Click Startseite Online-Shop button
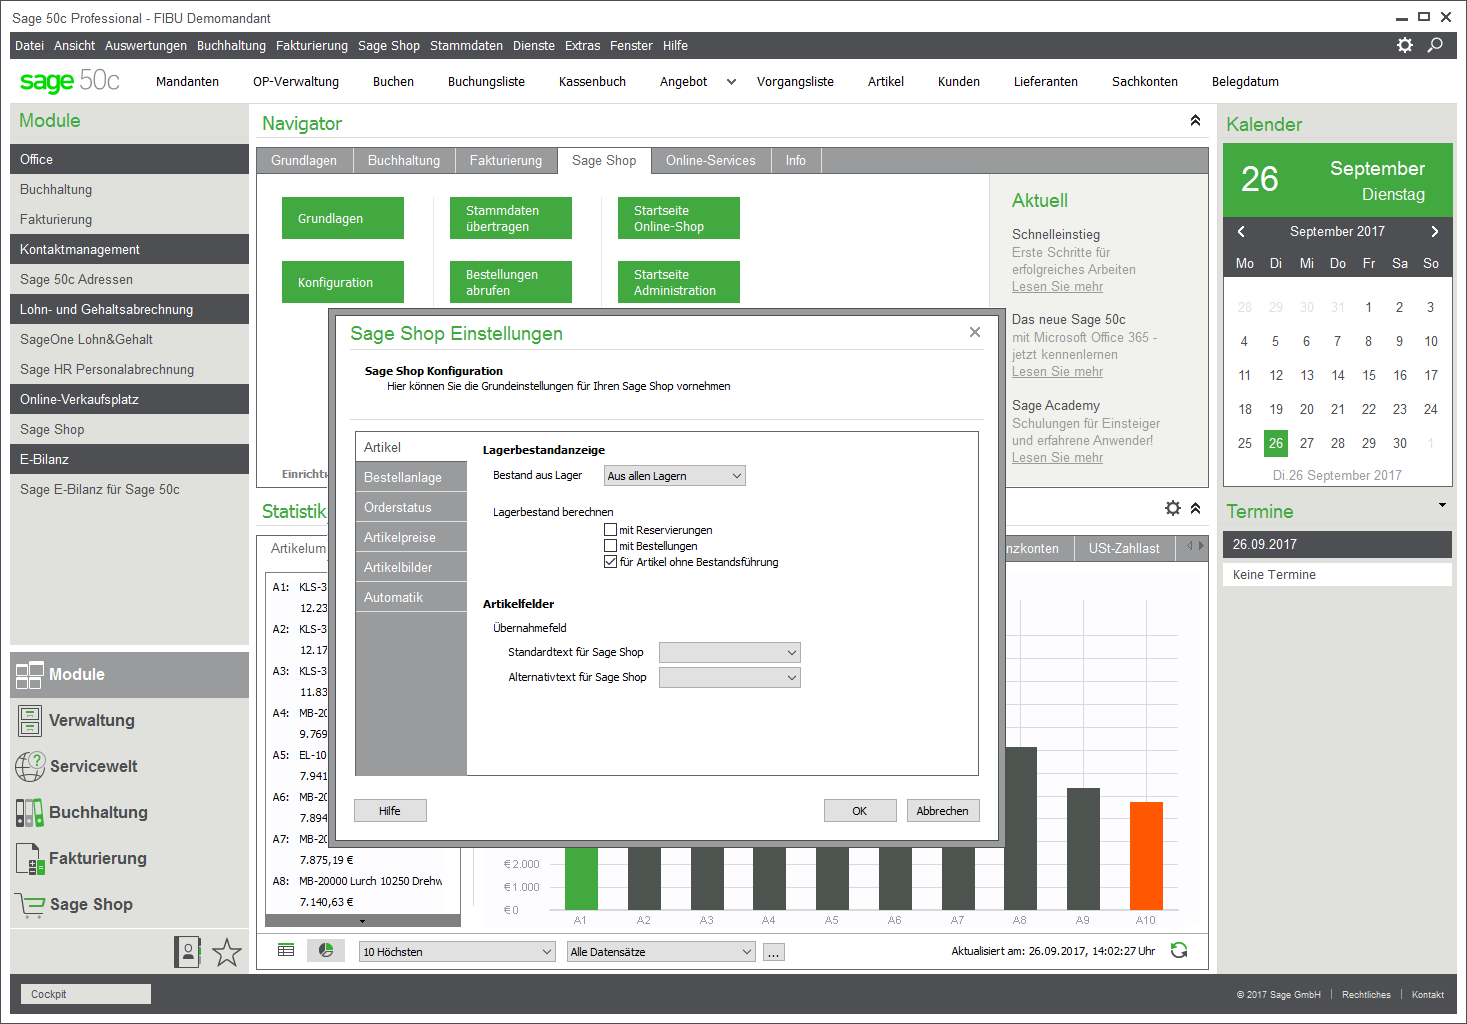1467x1024 pixels. tap(679, 218)
